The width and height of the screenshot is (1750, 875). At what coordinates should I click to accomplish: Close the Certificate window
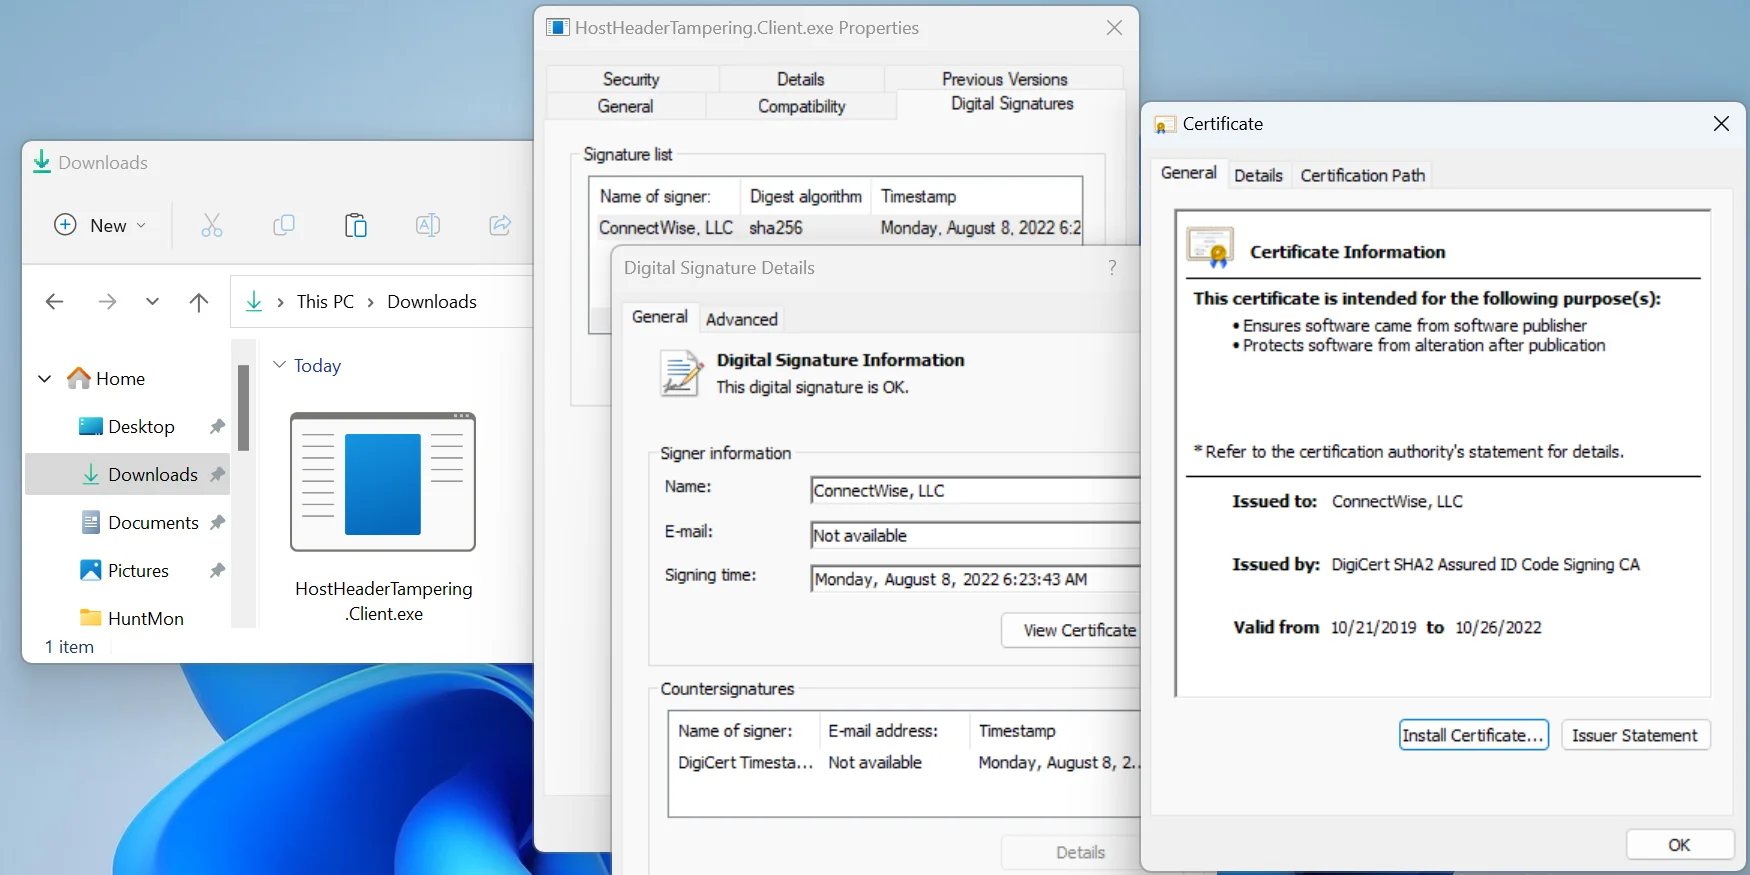tap(1721, 124)
